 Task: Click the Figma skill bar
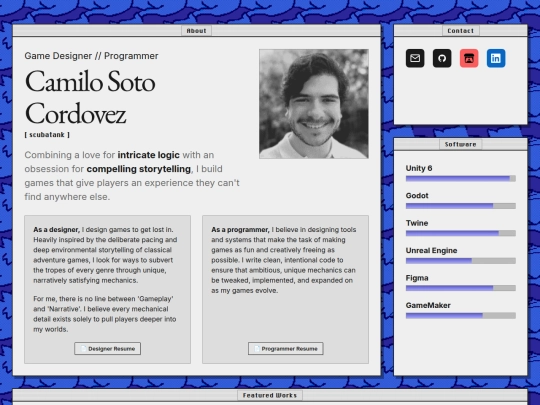coord(461,288)
